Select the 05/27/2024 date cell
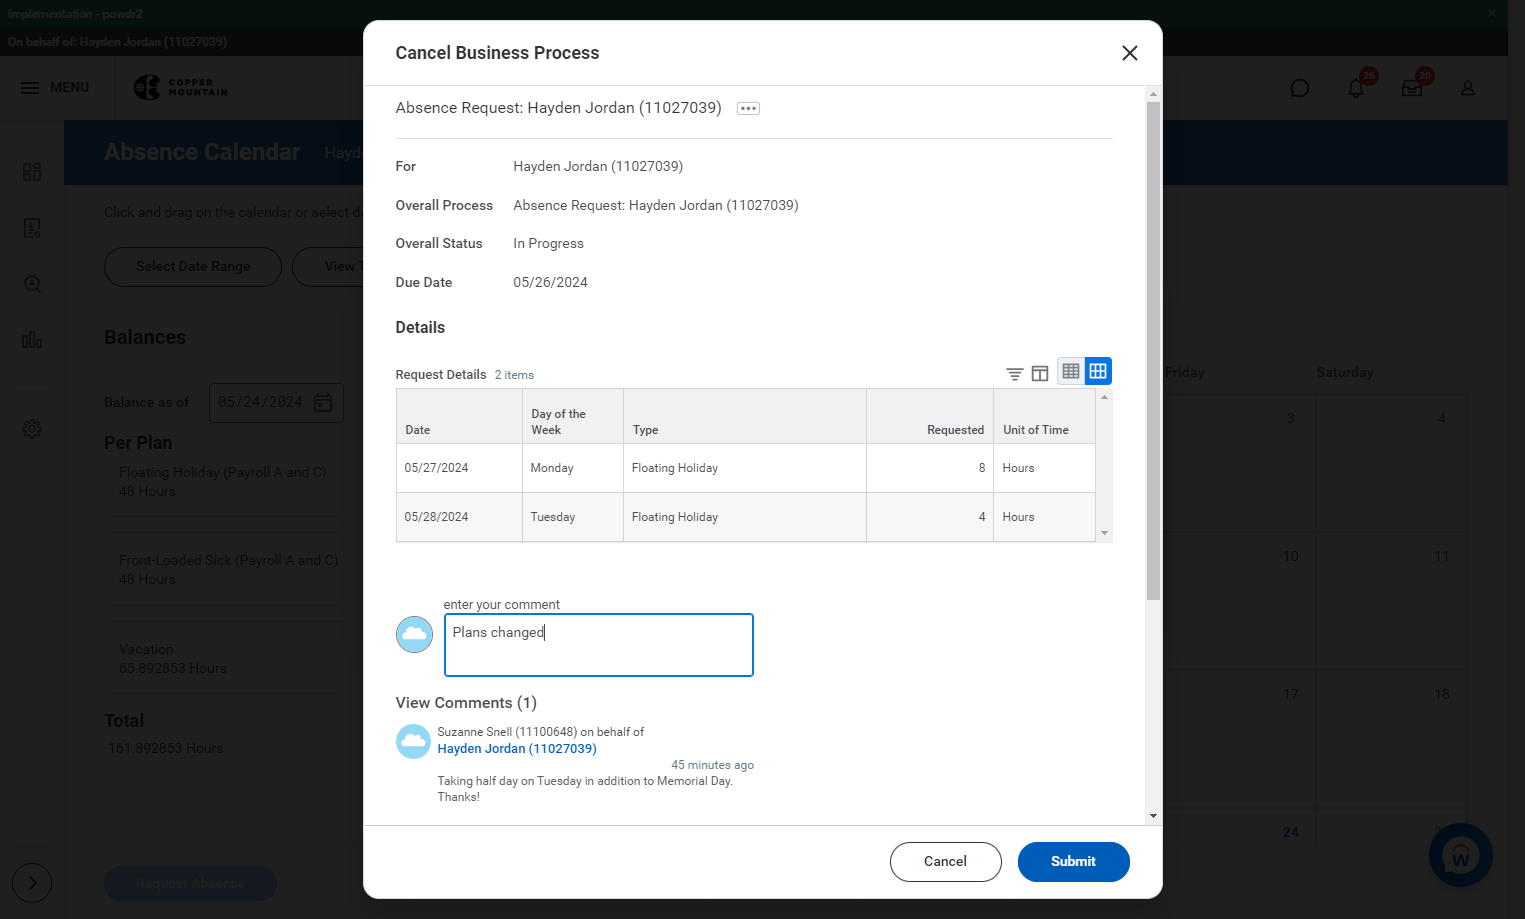This screenshot has height=919, width=1525. click(459, 468)
